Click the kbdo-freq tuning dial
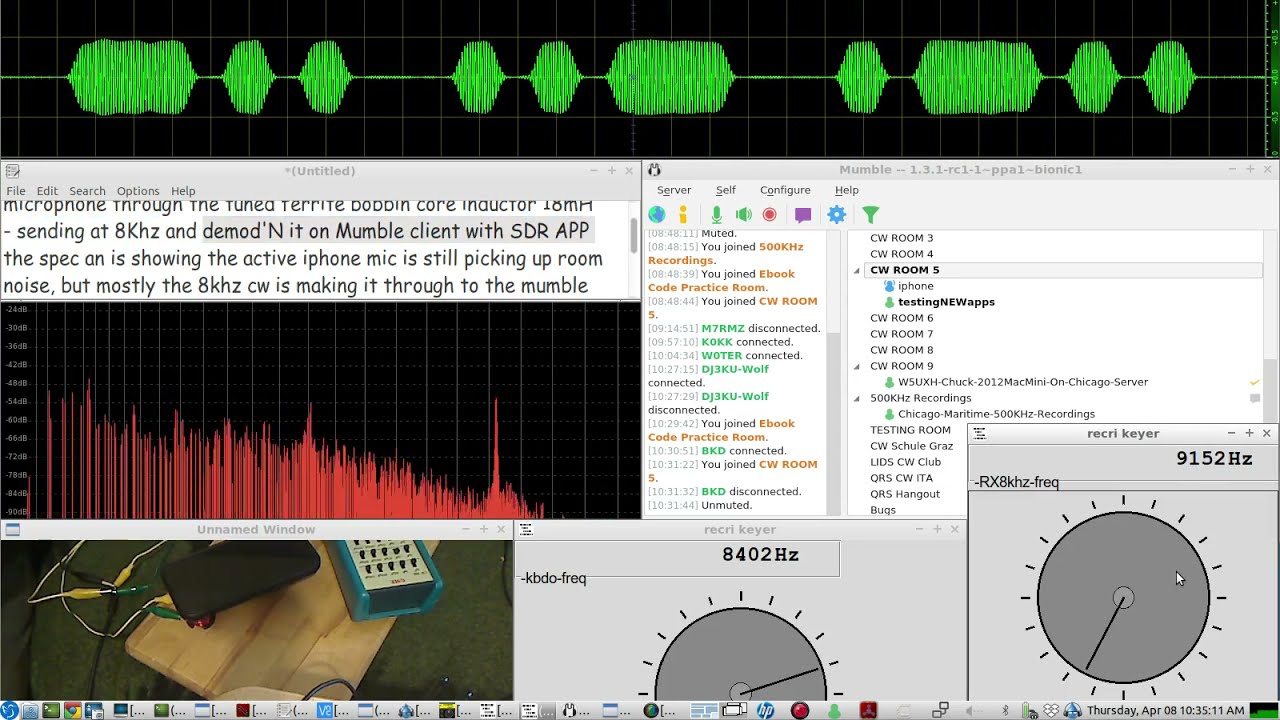 740,655
